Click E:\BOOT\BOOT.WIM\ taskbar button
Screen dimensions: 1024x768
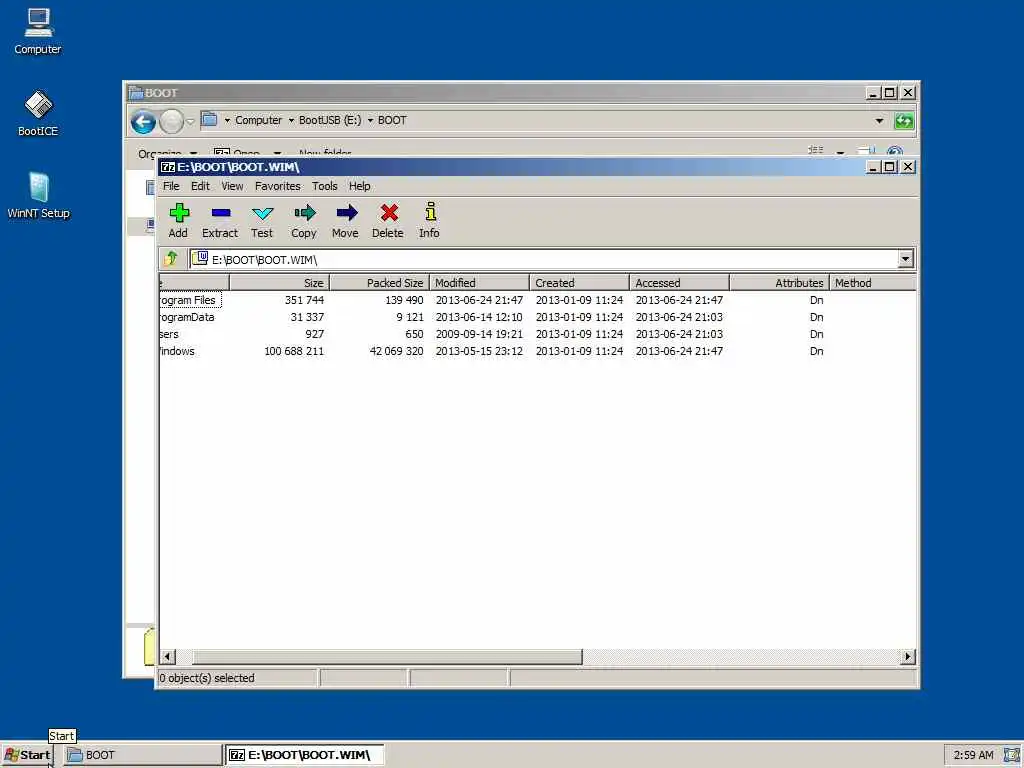305,755
